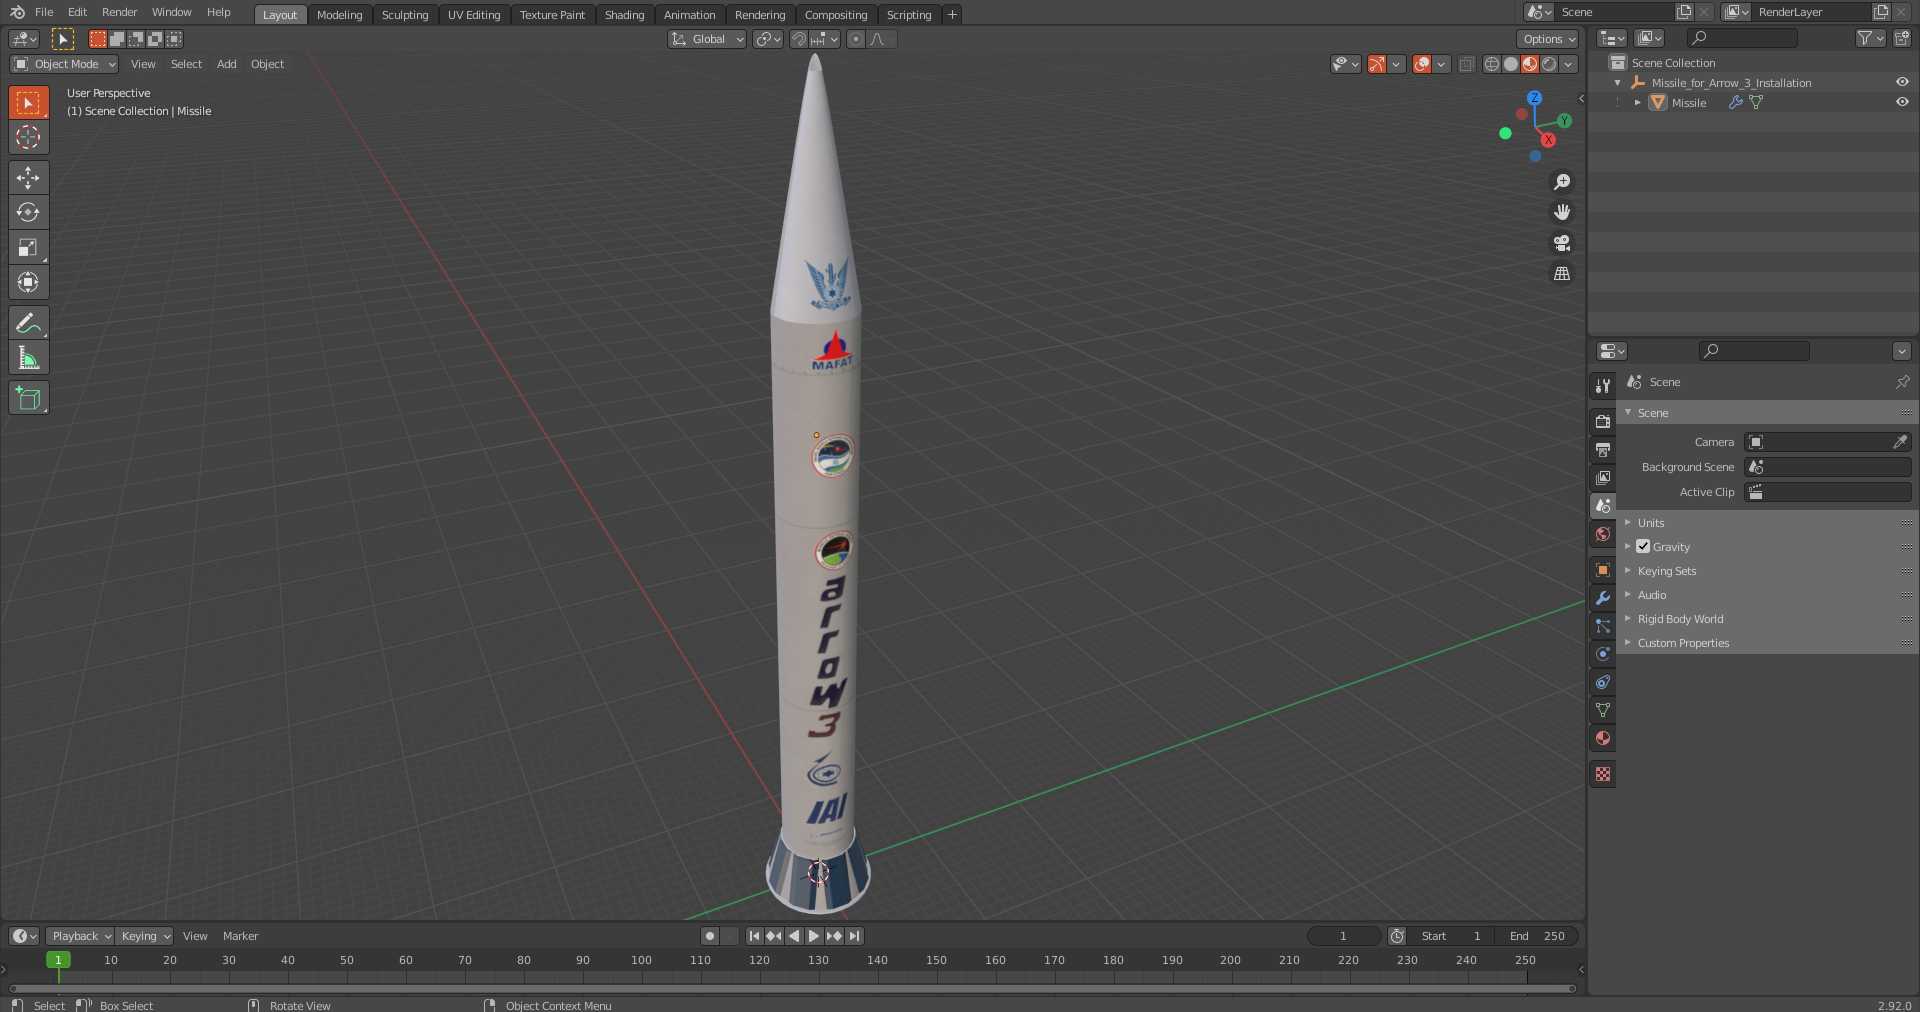Toggle auto keying record button
Viewport: 1920px width, 1012px height.
[x=709, y=936]
